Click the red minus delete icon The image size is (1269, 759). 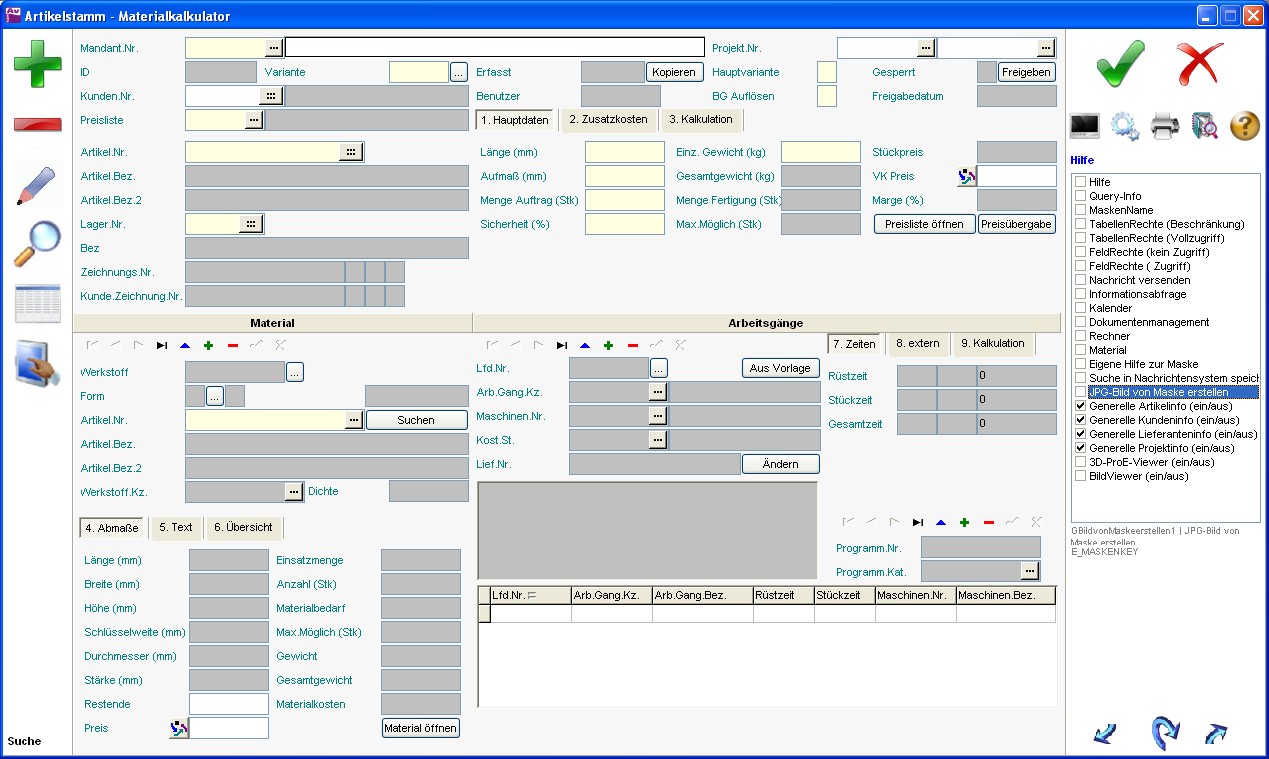[x=37, y=125]
